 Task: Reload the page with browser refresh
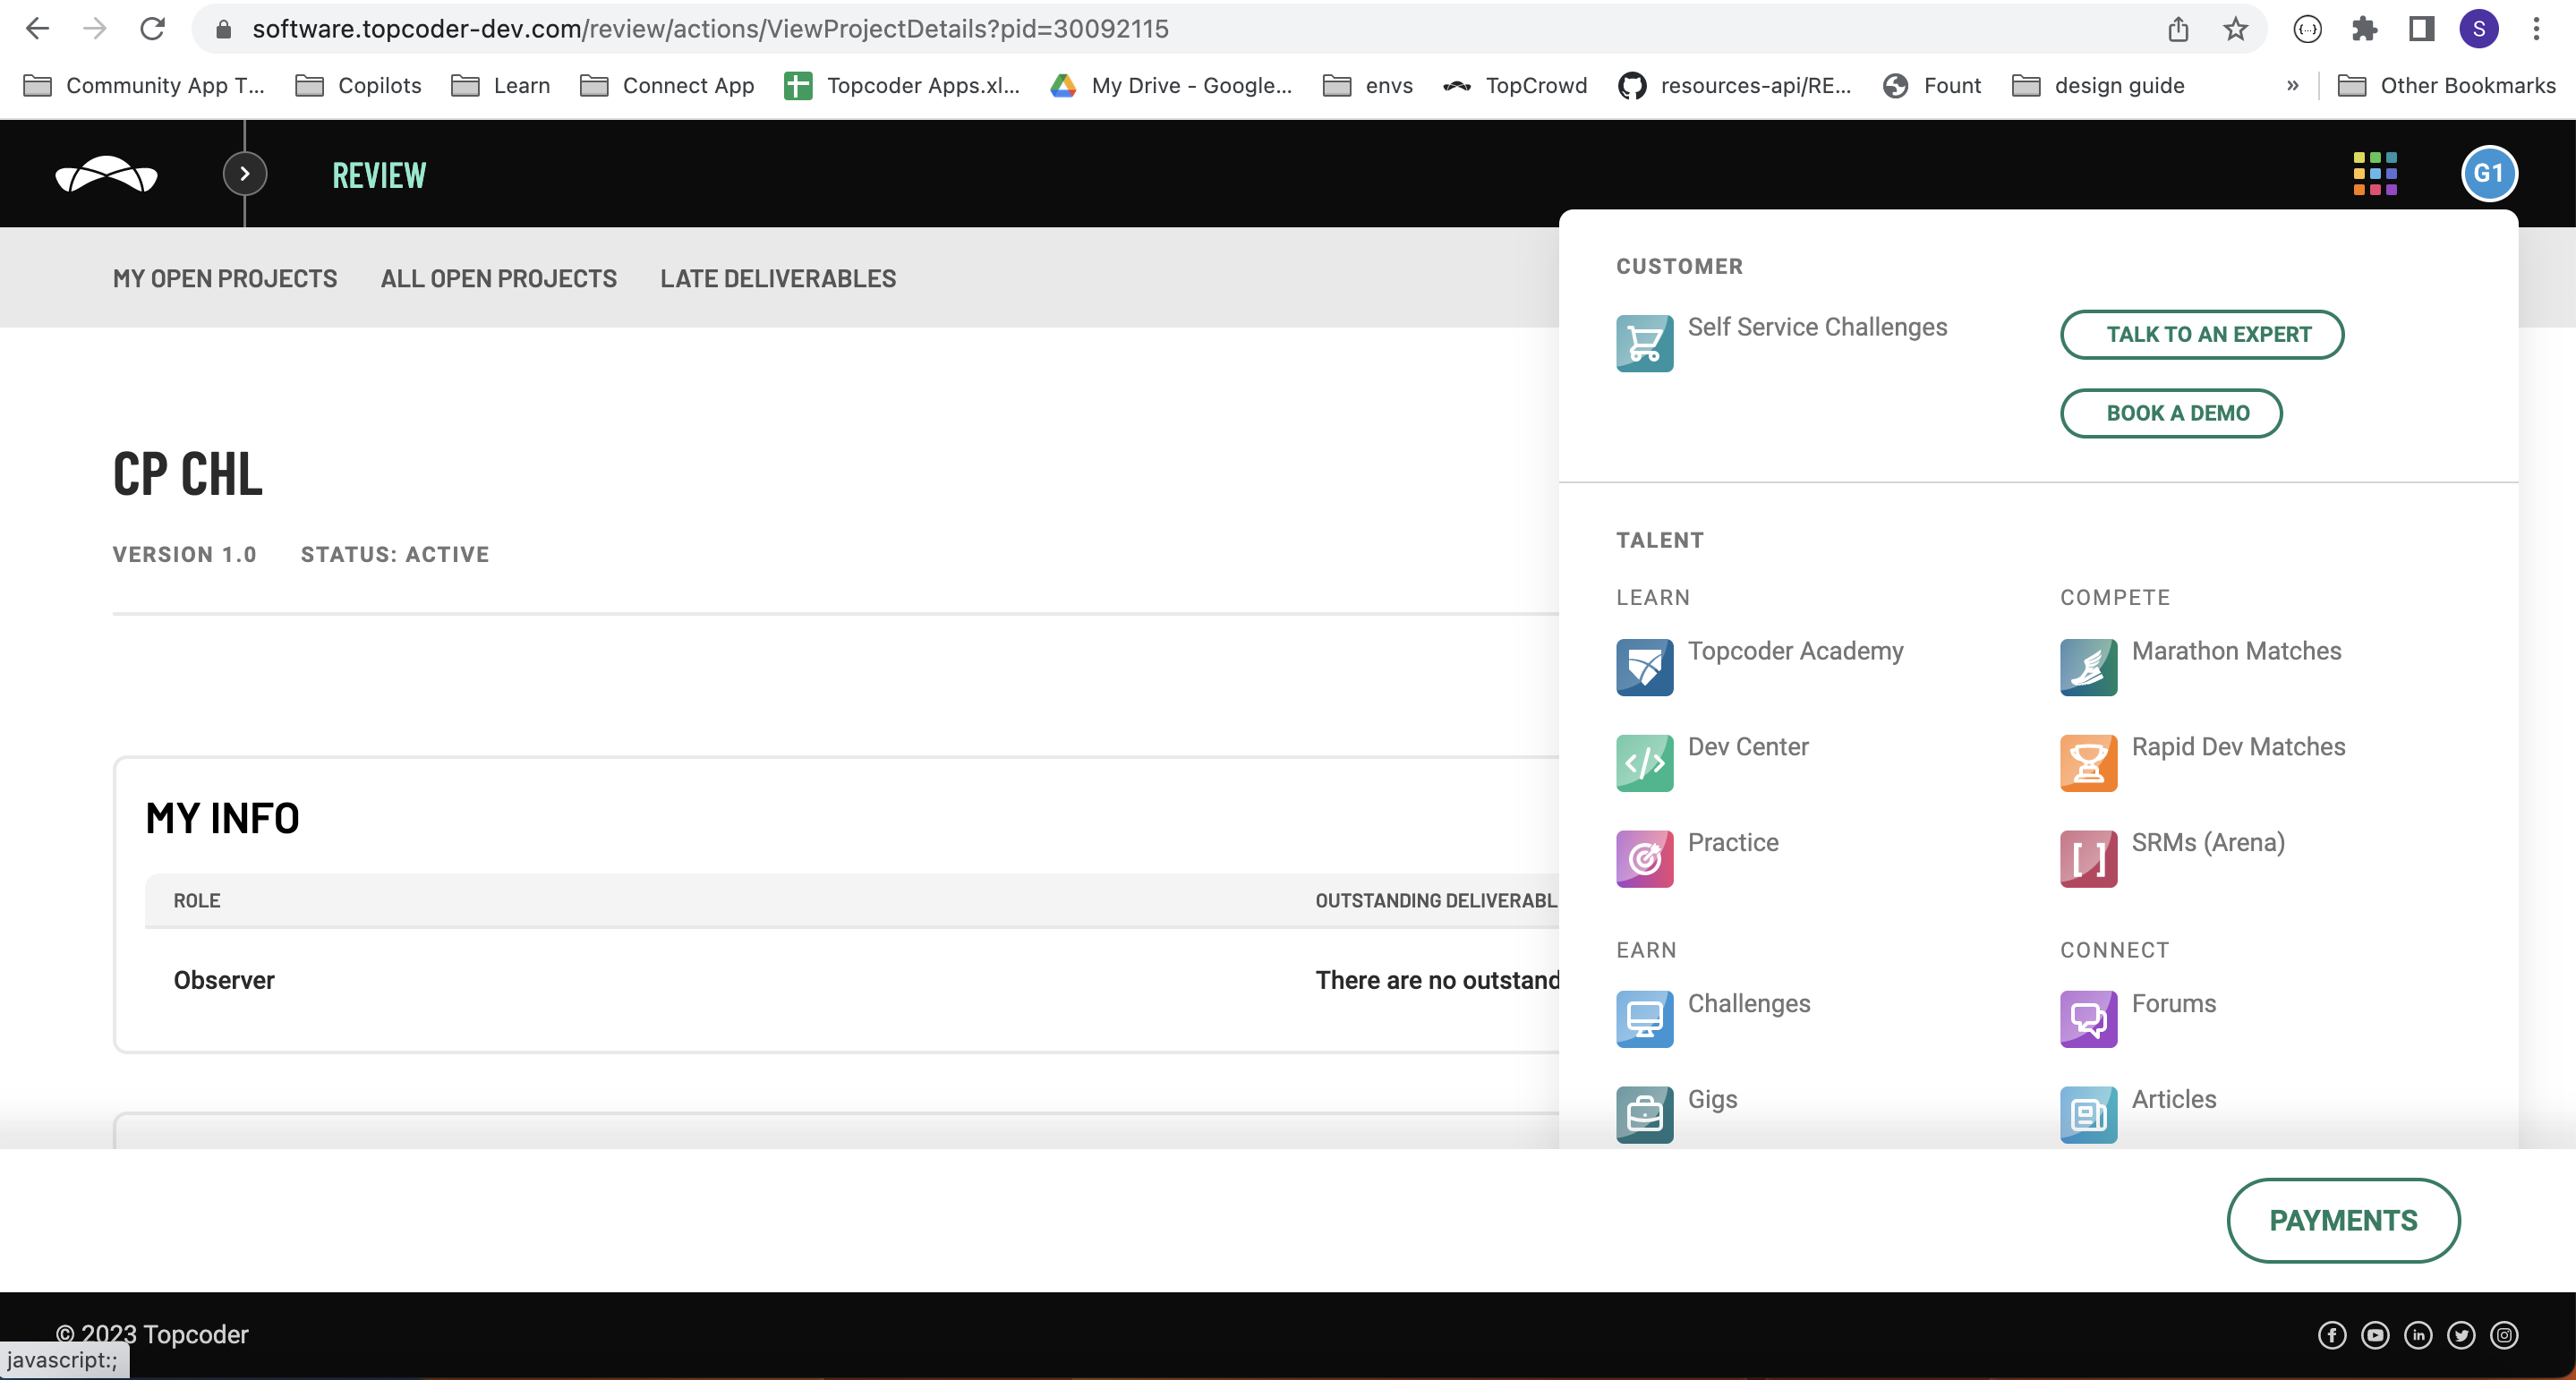152,29
